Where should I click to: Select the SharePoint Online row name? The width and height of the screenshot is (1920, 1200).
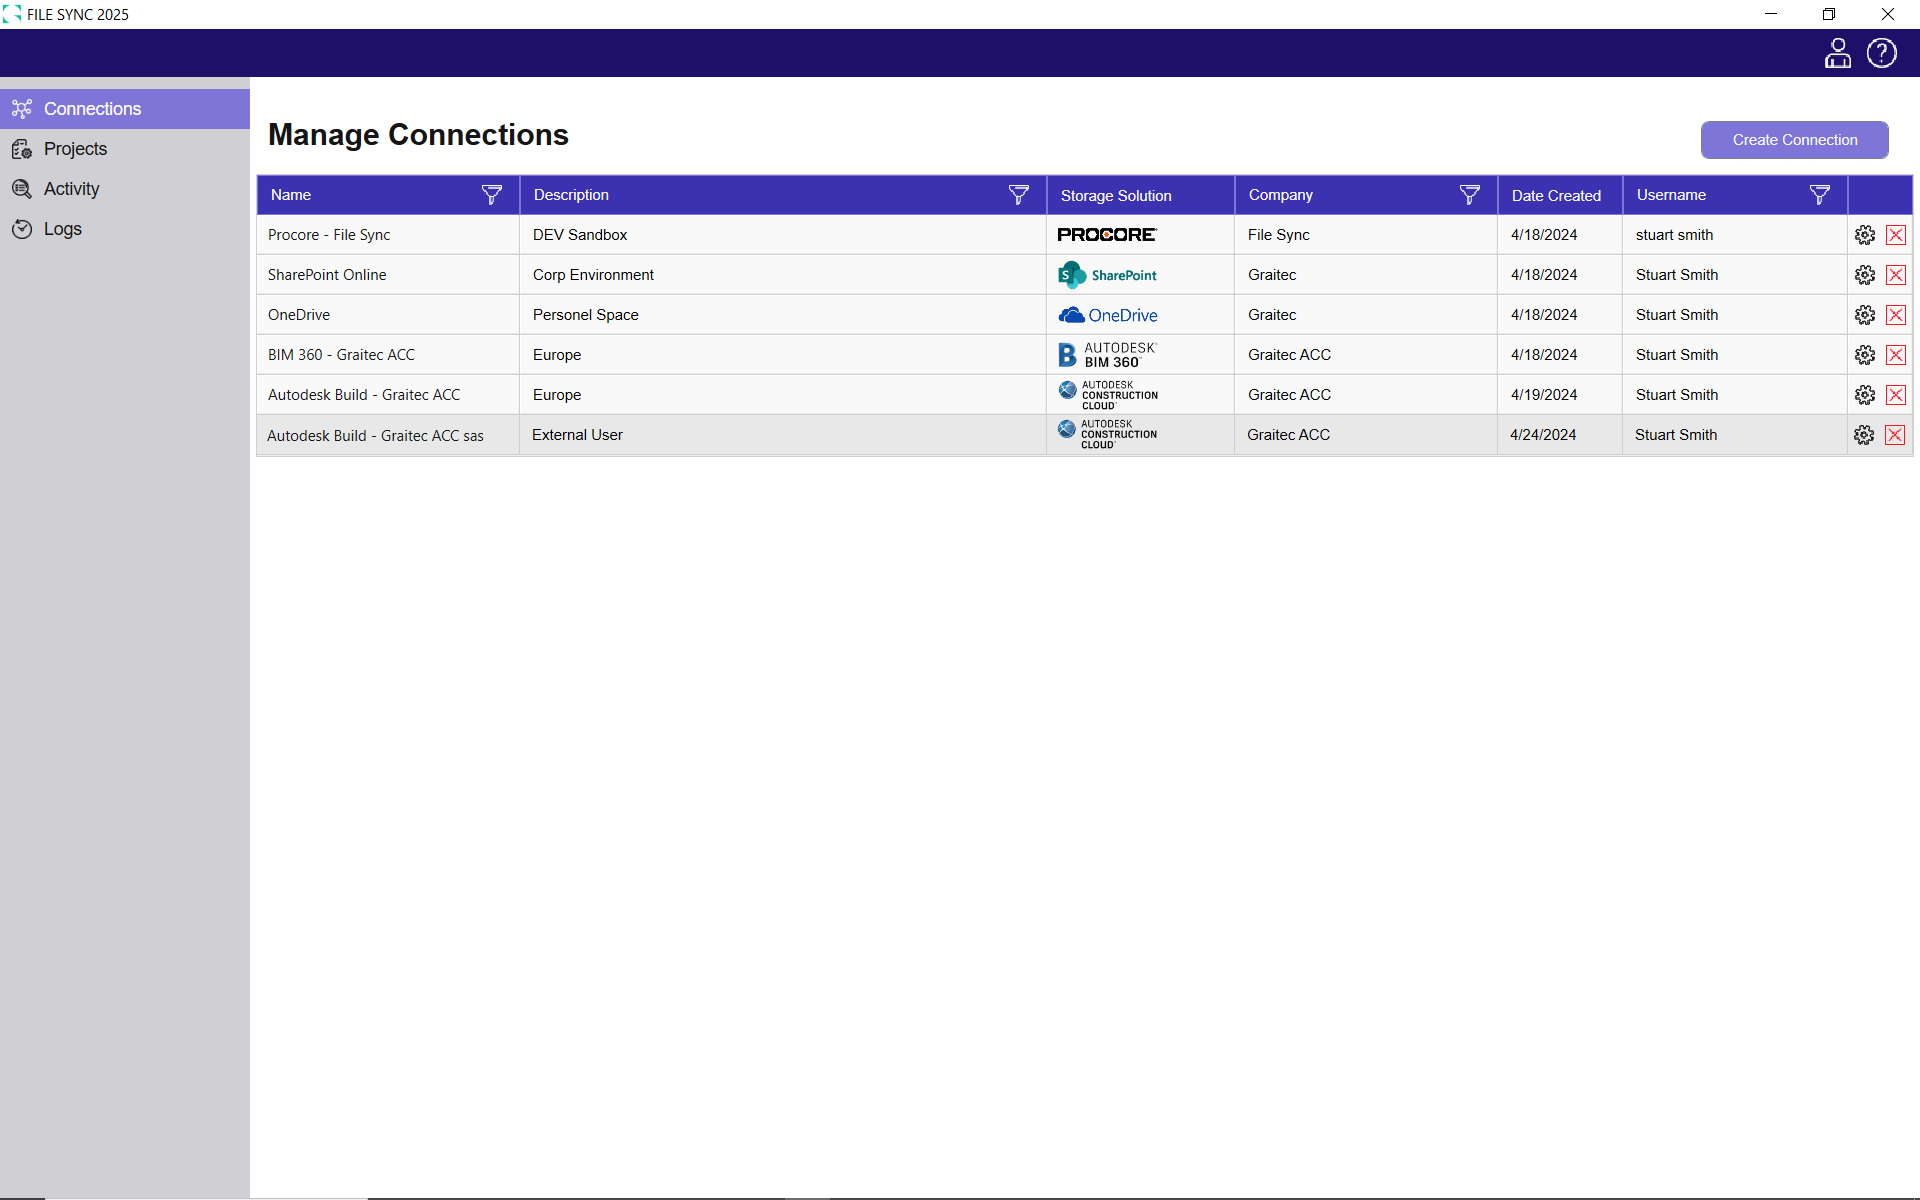(327, 275)
